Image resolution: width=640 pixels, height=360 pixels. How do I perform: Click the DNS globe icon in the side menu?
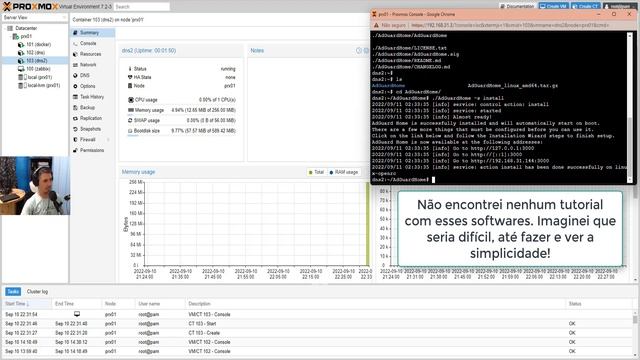[x=75, y=76]
